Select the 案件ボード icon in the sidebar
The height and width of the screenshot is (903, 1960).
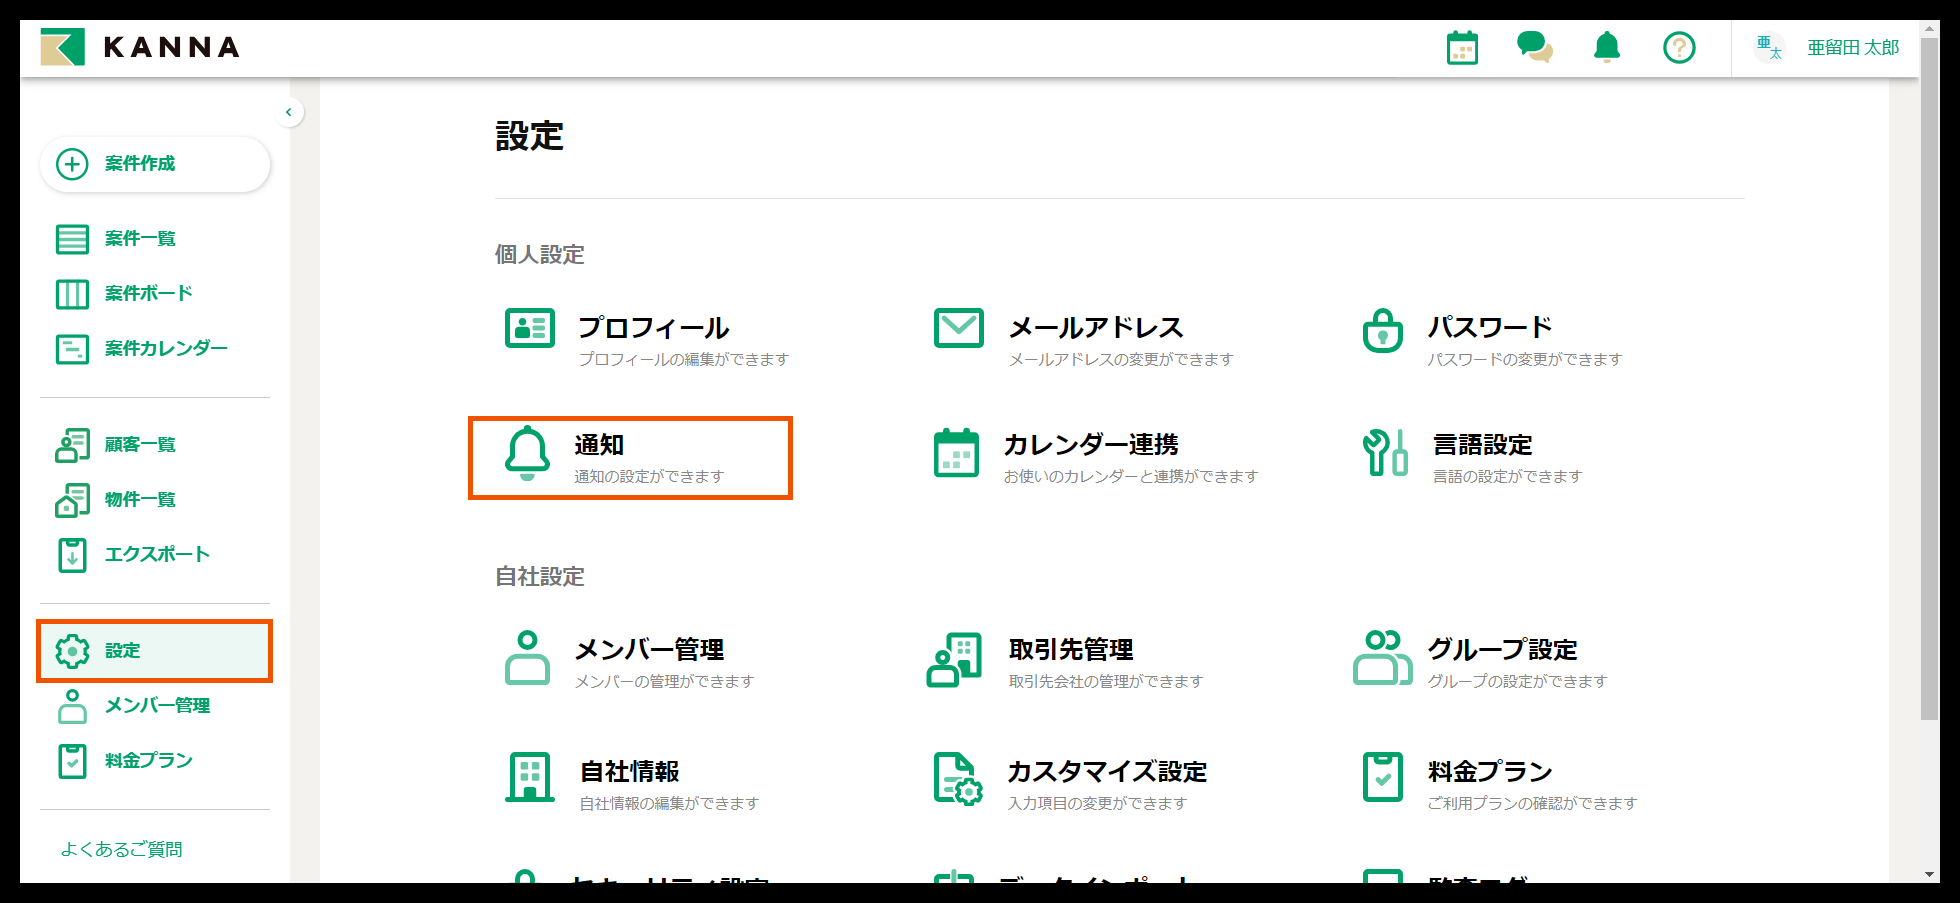point(71,293)
